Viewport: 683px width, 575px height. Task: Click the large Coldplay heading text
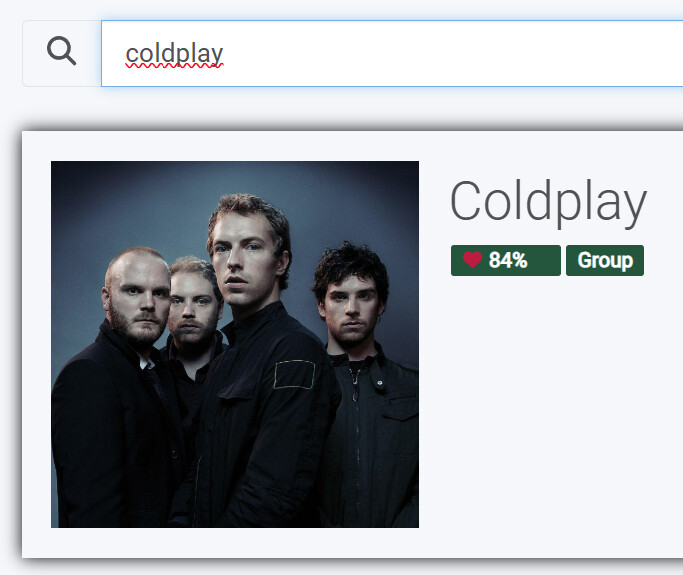[548, 202]
